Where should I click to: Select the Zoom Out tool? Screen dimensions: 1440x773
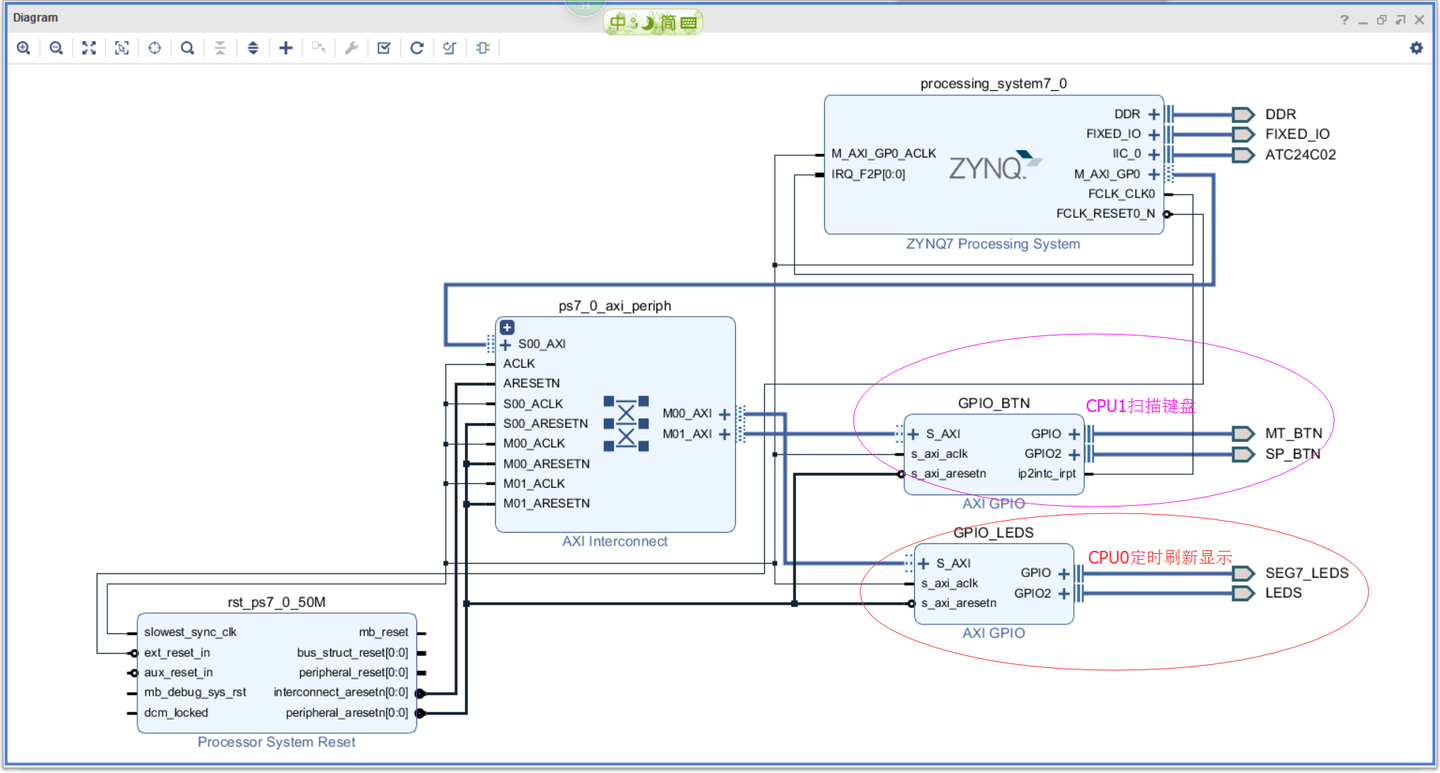(56, 47)
